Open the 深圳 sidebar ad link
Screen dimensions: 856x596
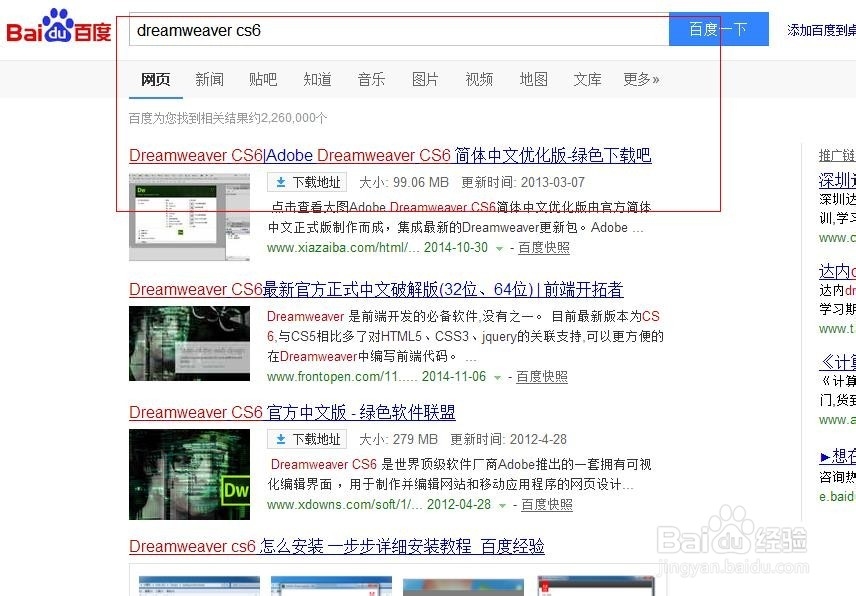coord(837,180)
